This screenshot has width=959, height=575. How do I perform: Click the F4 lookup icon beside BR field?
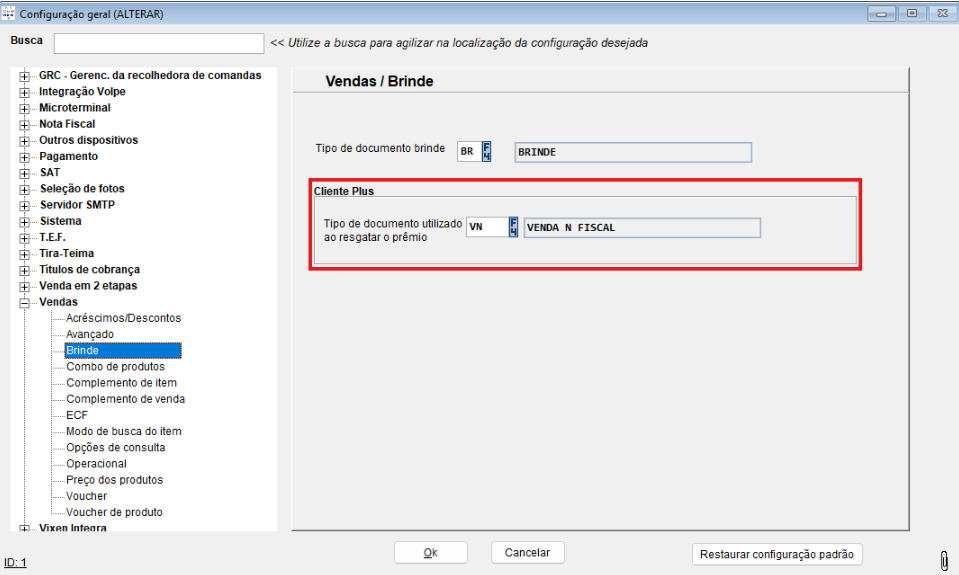pyautogui.click(x=487, y=151)
